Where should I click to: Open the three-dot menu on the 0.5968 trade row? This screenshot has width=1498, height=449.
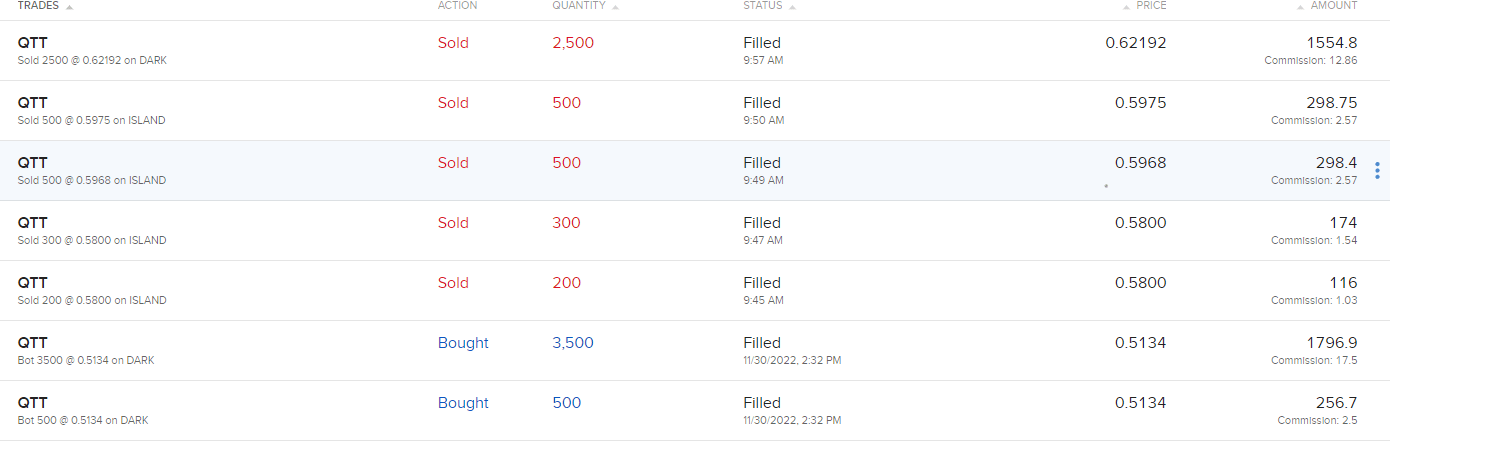(x=1377, y=171)
